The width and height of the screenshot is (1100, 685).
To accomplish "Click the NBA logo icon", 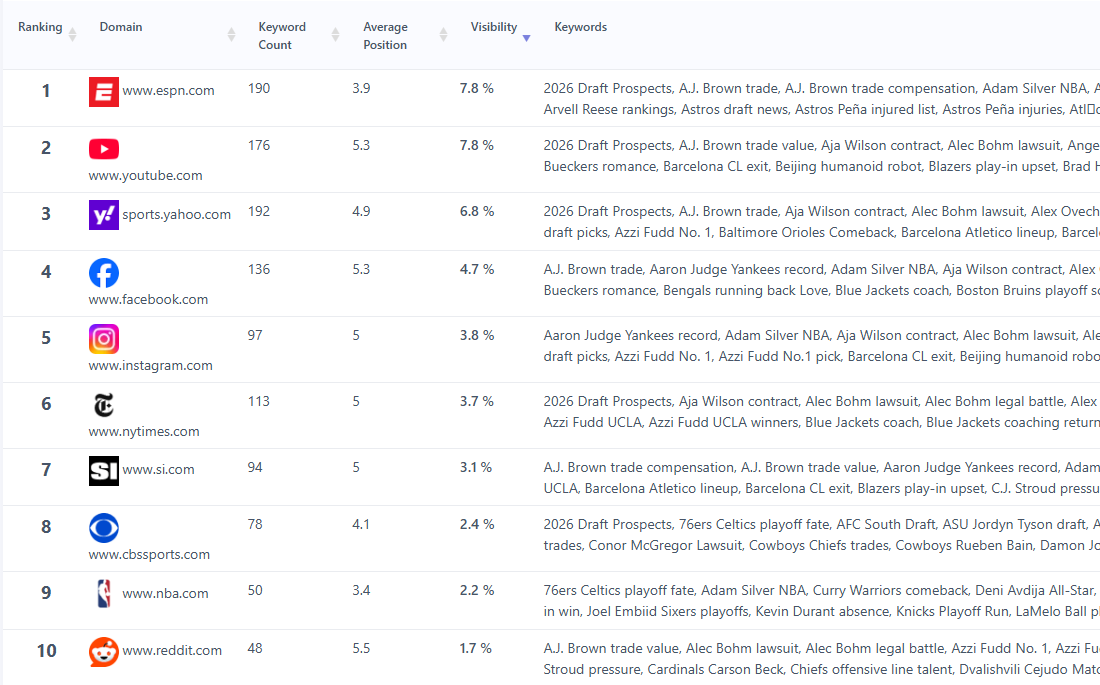I will (x=103, y=594).
